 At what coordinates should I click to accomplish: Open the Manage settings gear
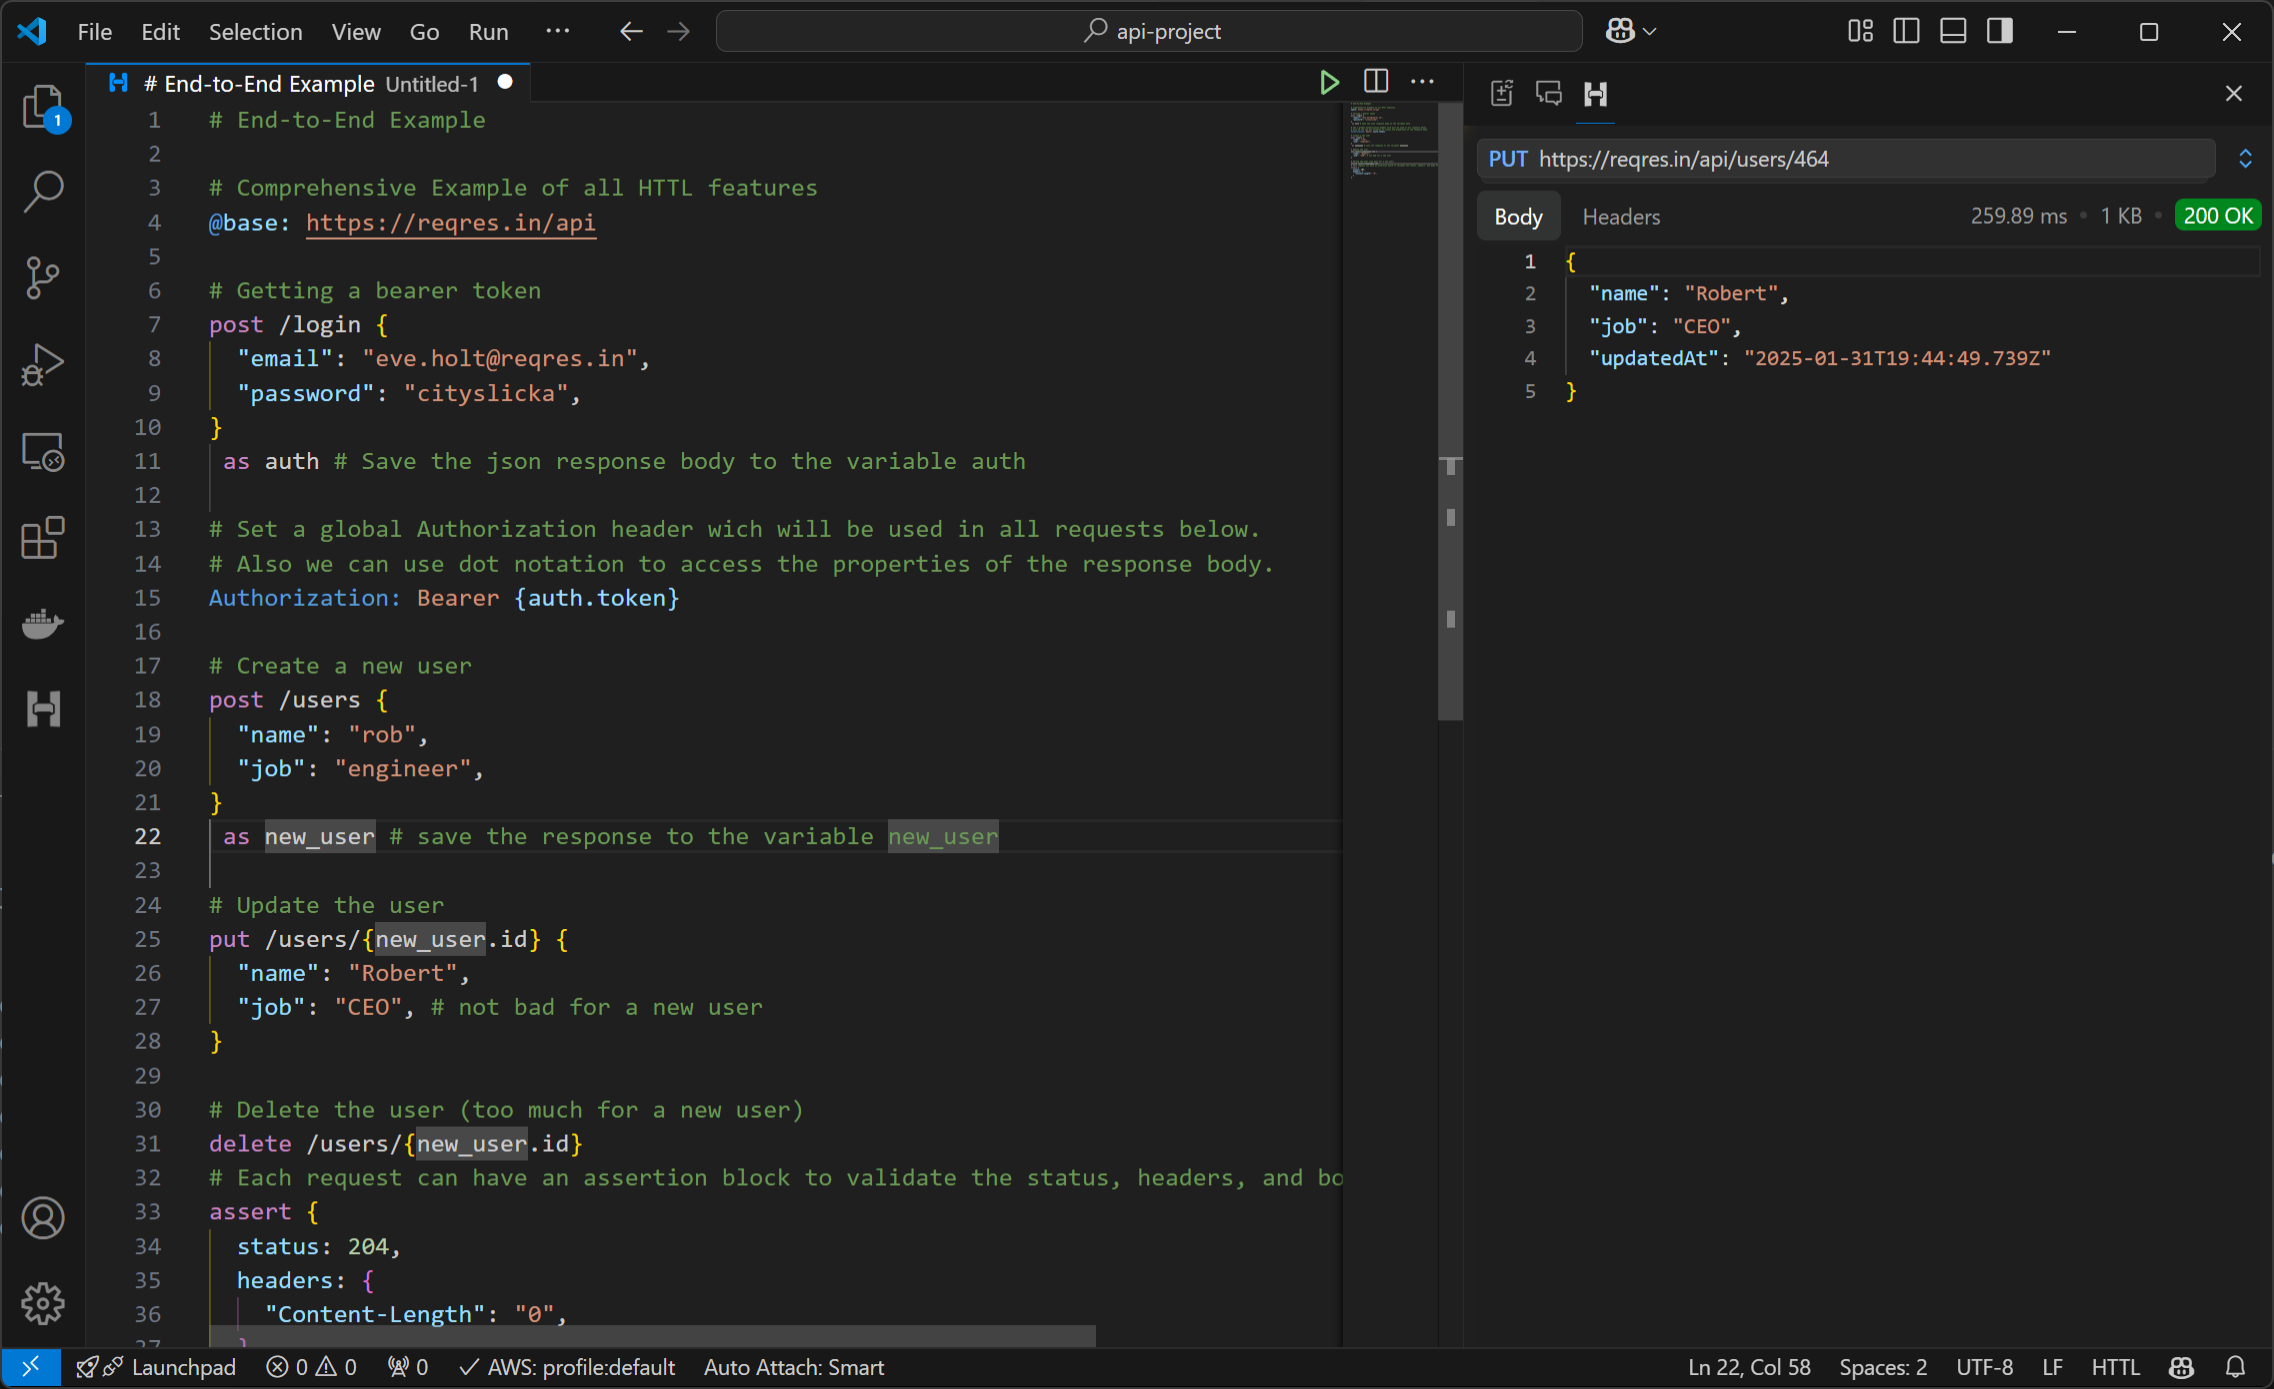(43, 1303)
